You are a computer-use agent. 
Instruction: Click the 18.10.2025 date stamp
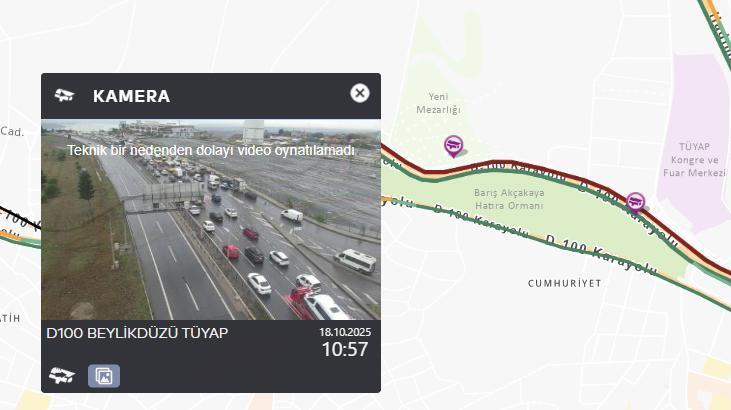point(345,332)
